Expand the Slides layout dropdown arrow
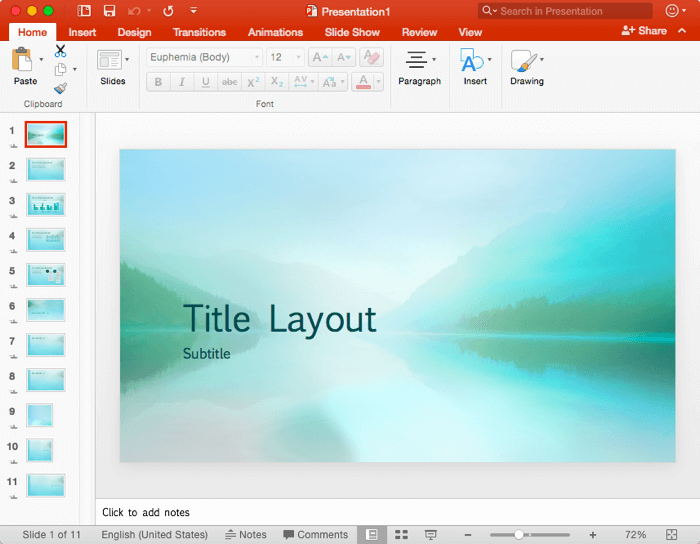 [x=127, y=59]
